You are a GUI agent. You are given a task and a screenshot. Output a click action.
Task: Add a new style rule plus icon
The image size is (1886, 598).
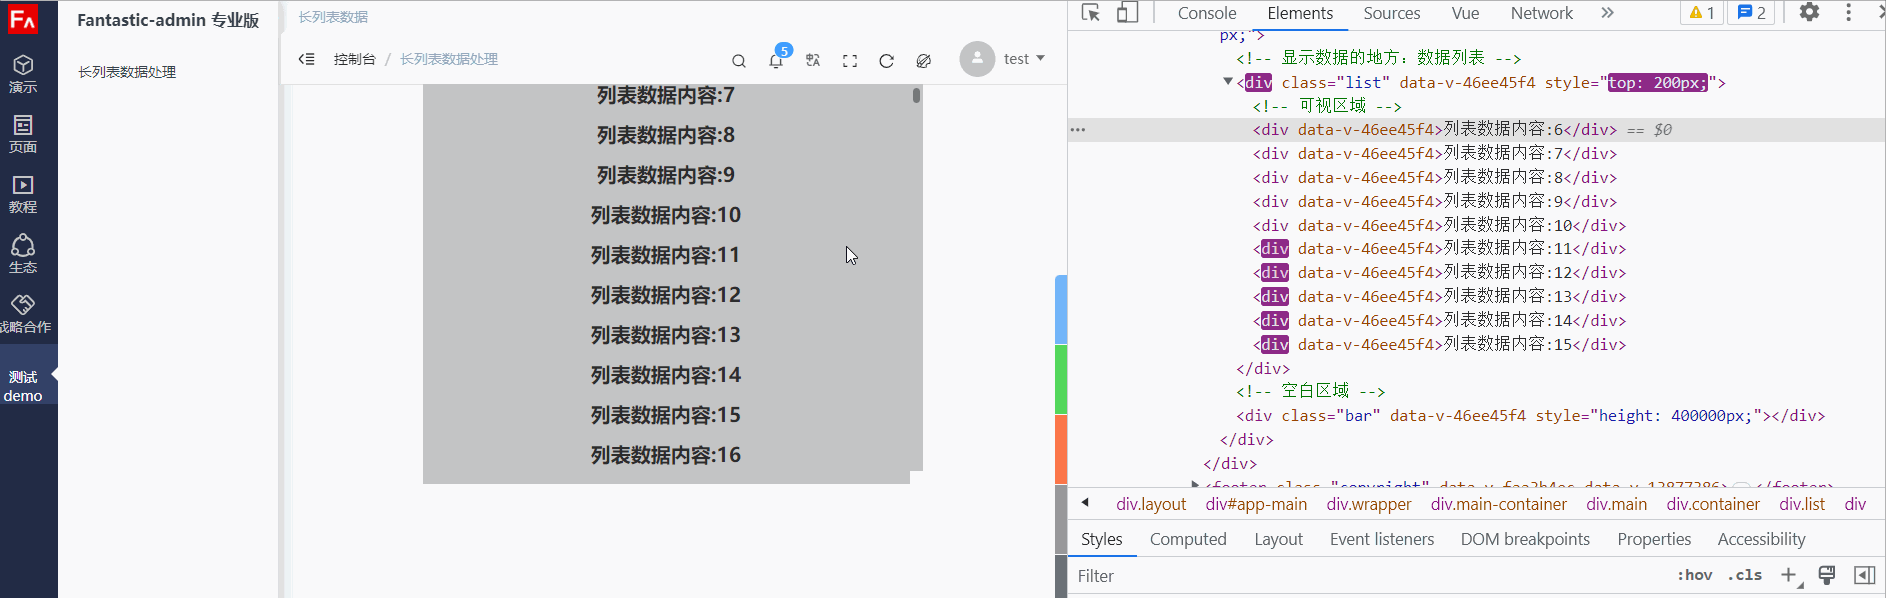click(1789, 575)
